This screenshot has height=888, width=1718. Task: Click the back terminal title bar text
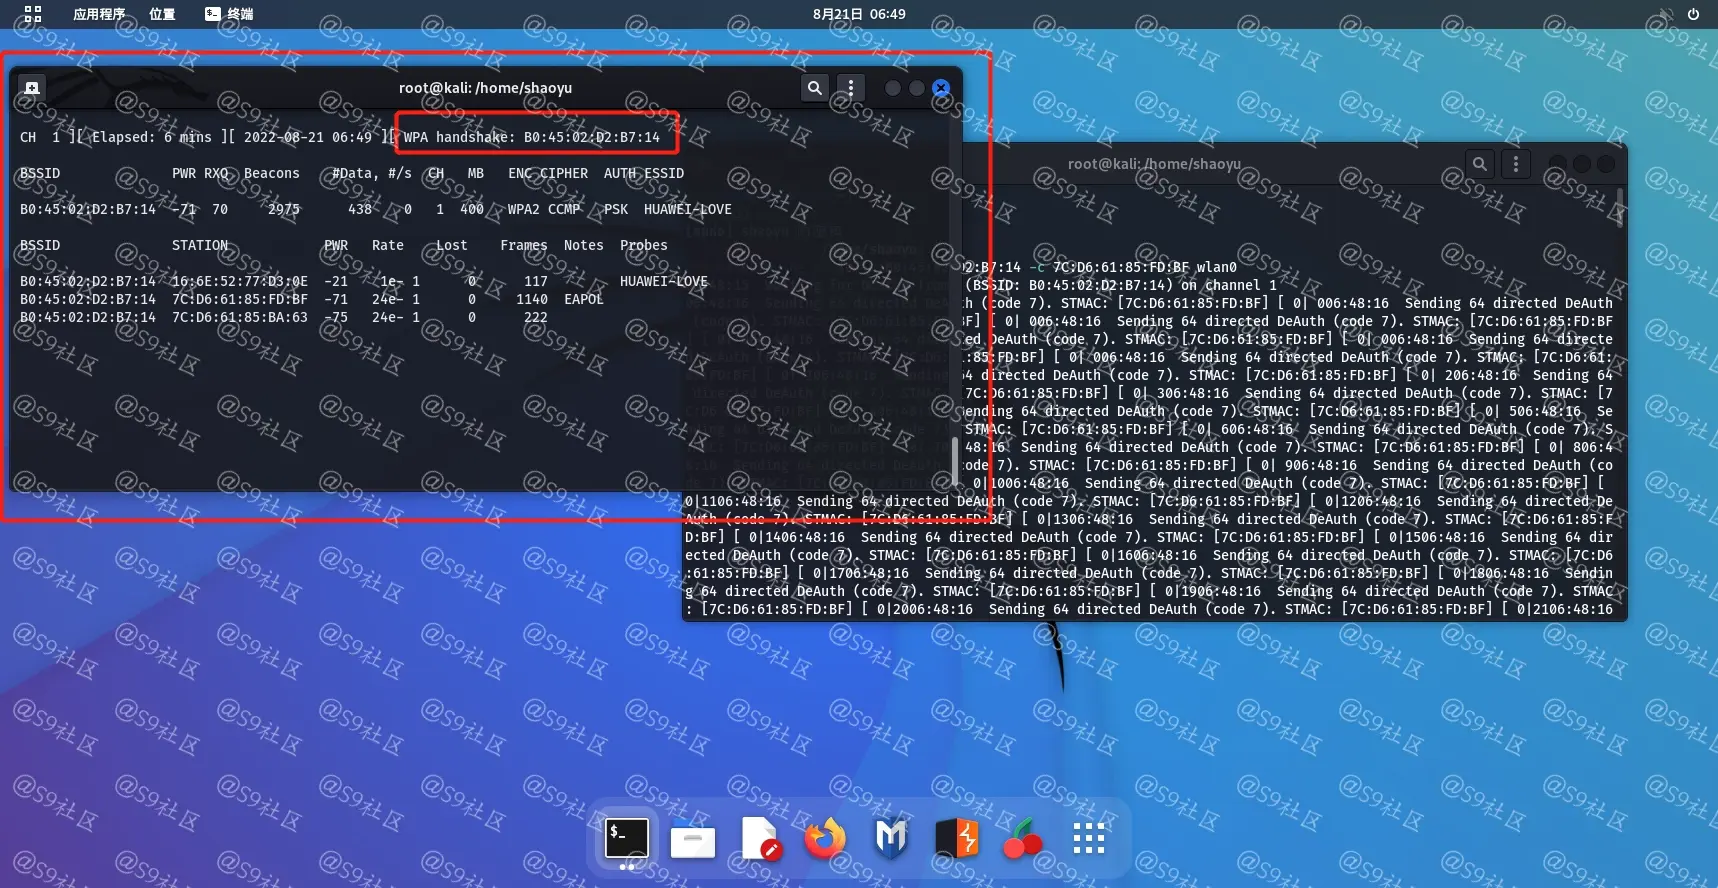pos(1154,164)
